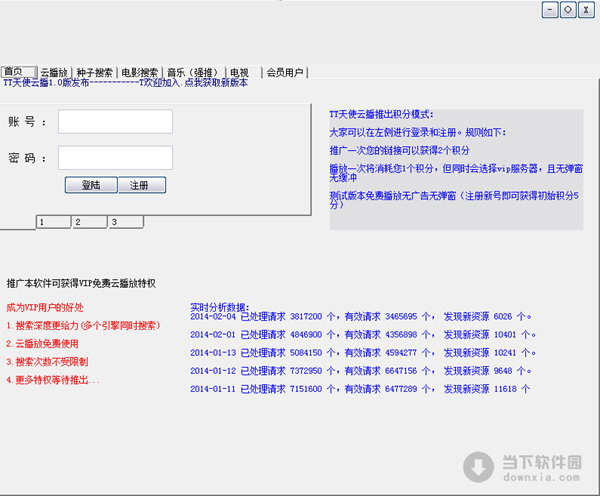Open the 会员用户 tab

(x=286, y=72)
